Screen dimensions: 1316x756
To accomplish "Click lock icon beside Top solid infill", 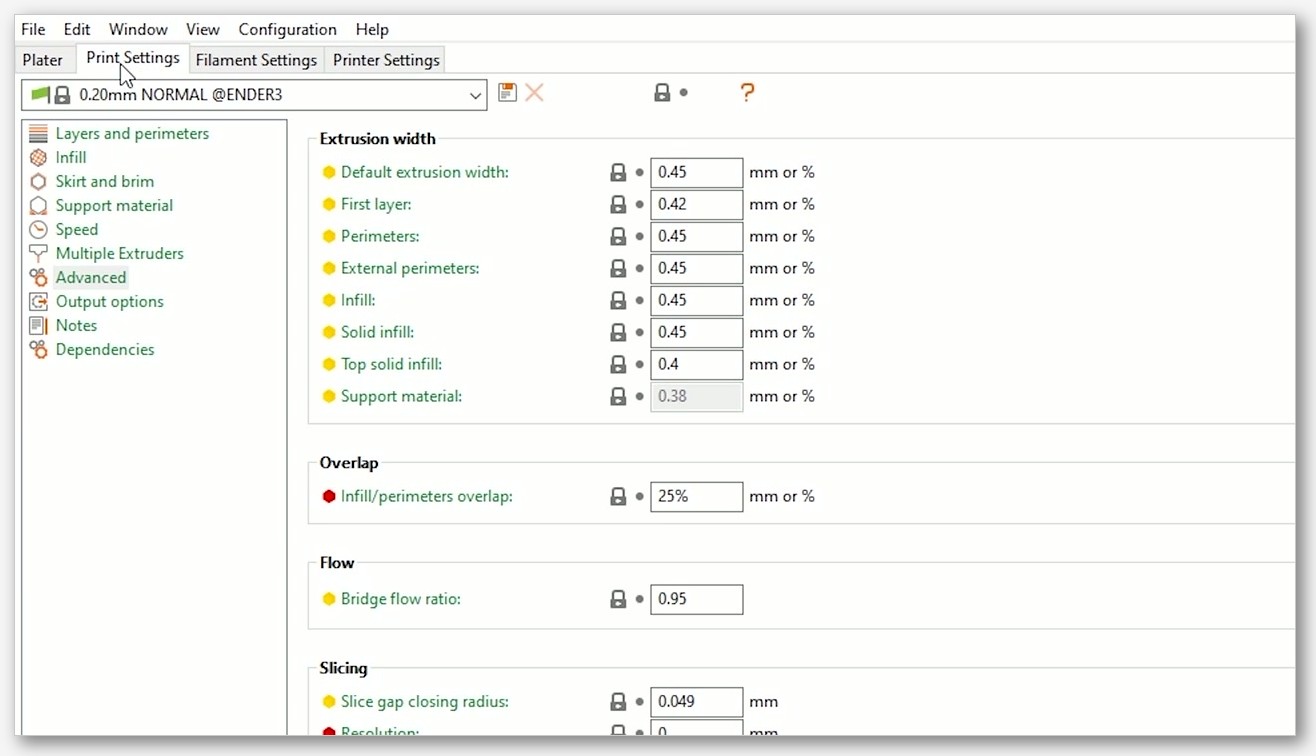I will 618,365.
